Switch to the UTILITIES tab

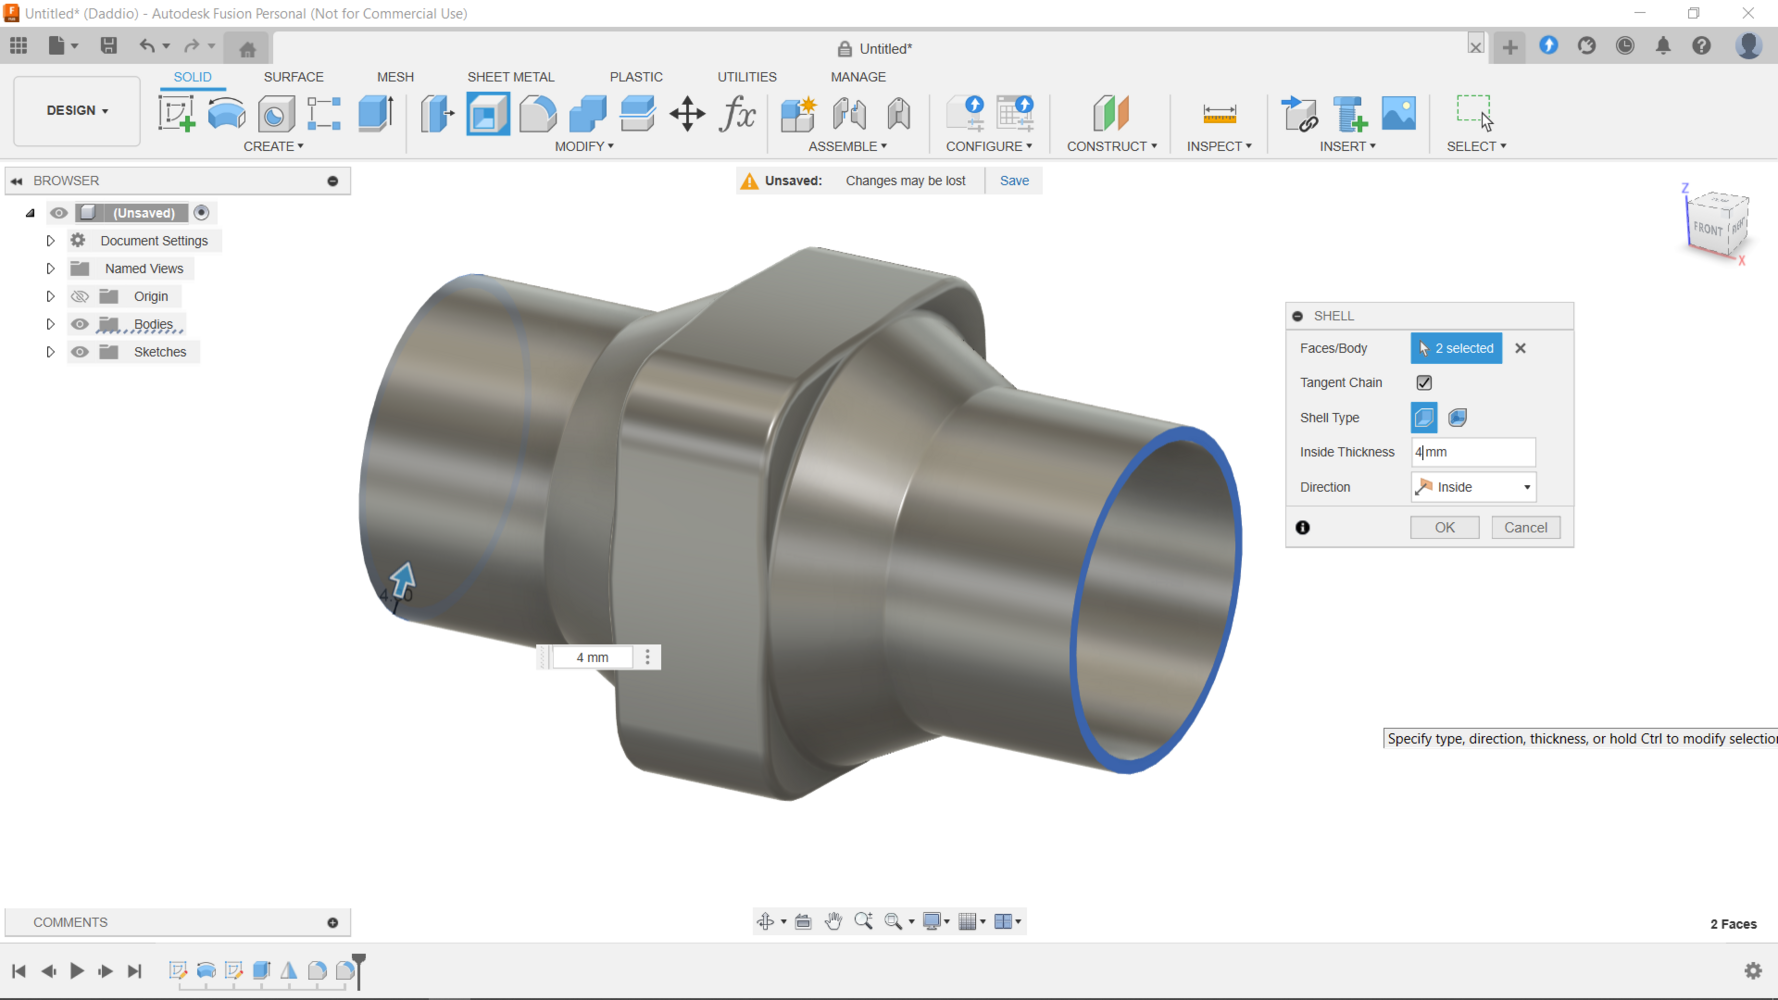click(x=747, y=77)
